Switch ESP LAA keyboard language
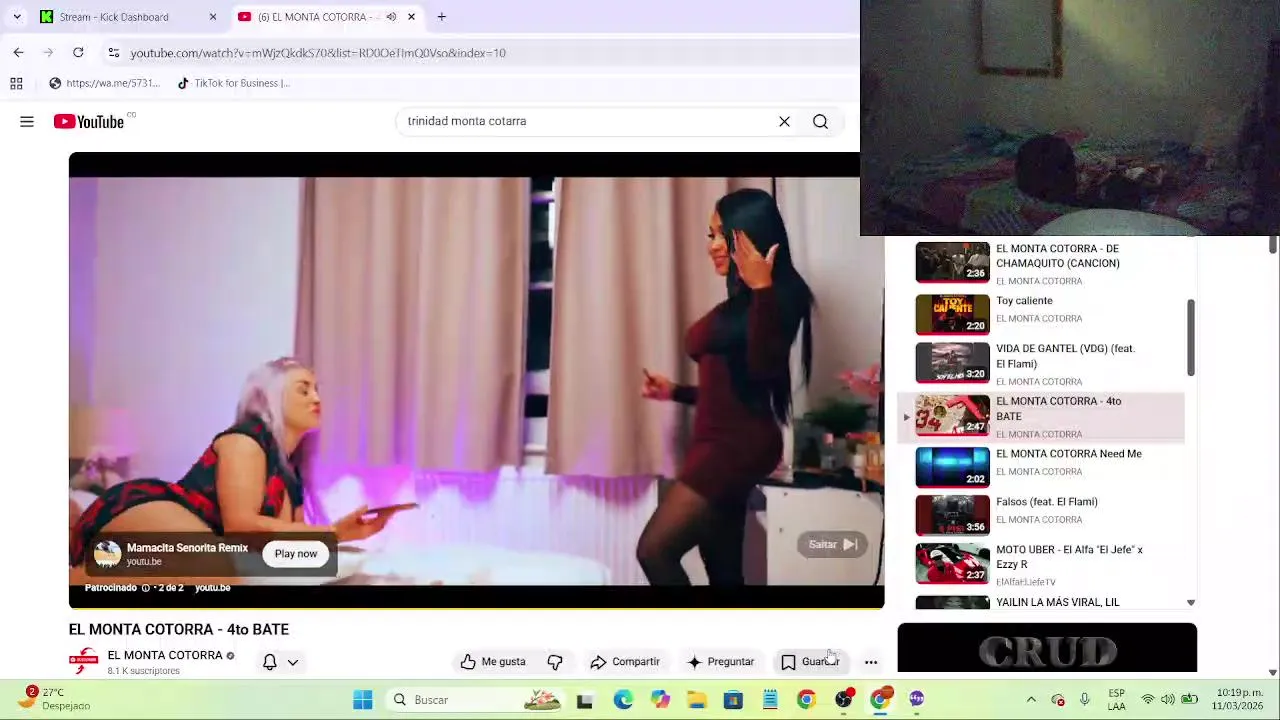The image size is (1280, 720). tap(1116, 700)
